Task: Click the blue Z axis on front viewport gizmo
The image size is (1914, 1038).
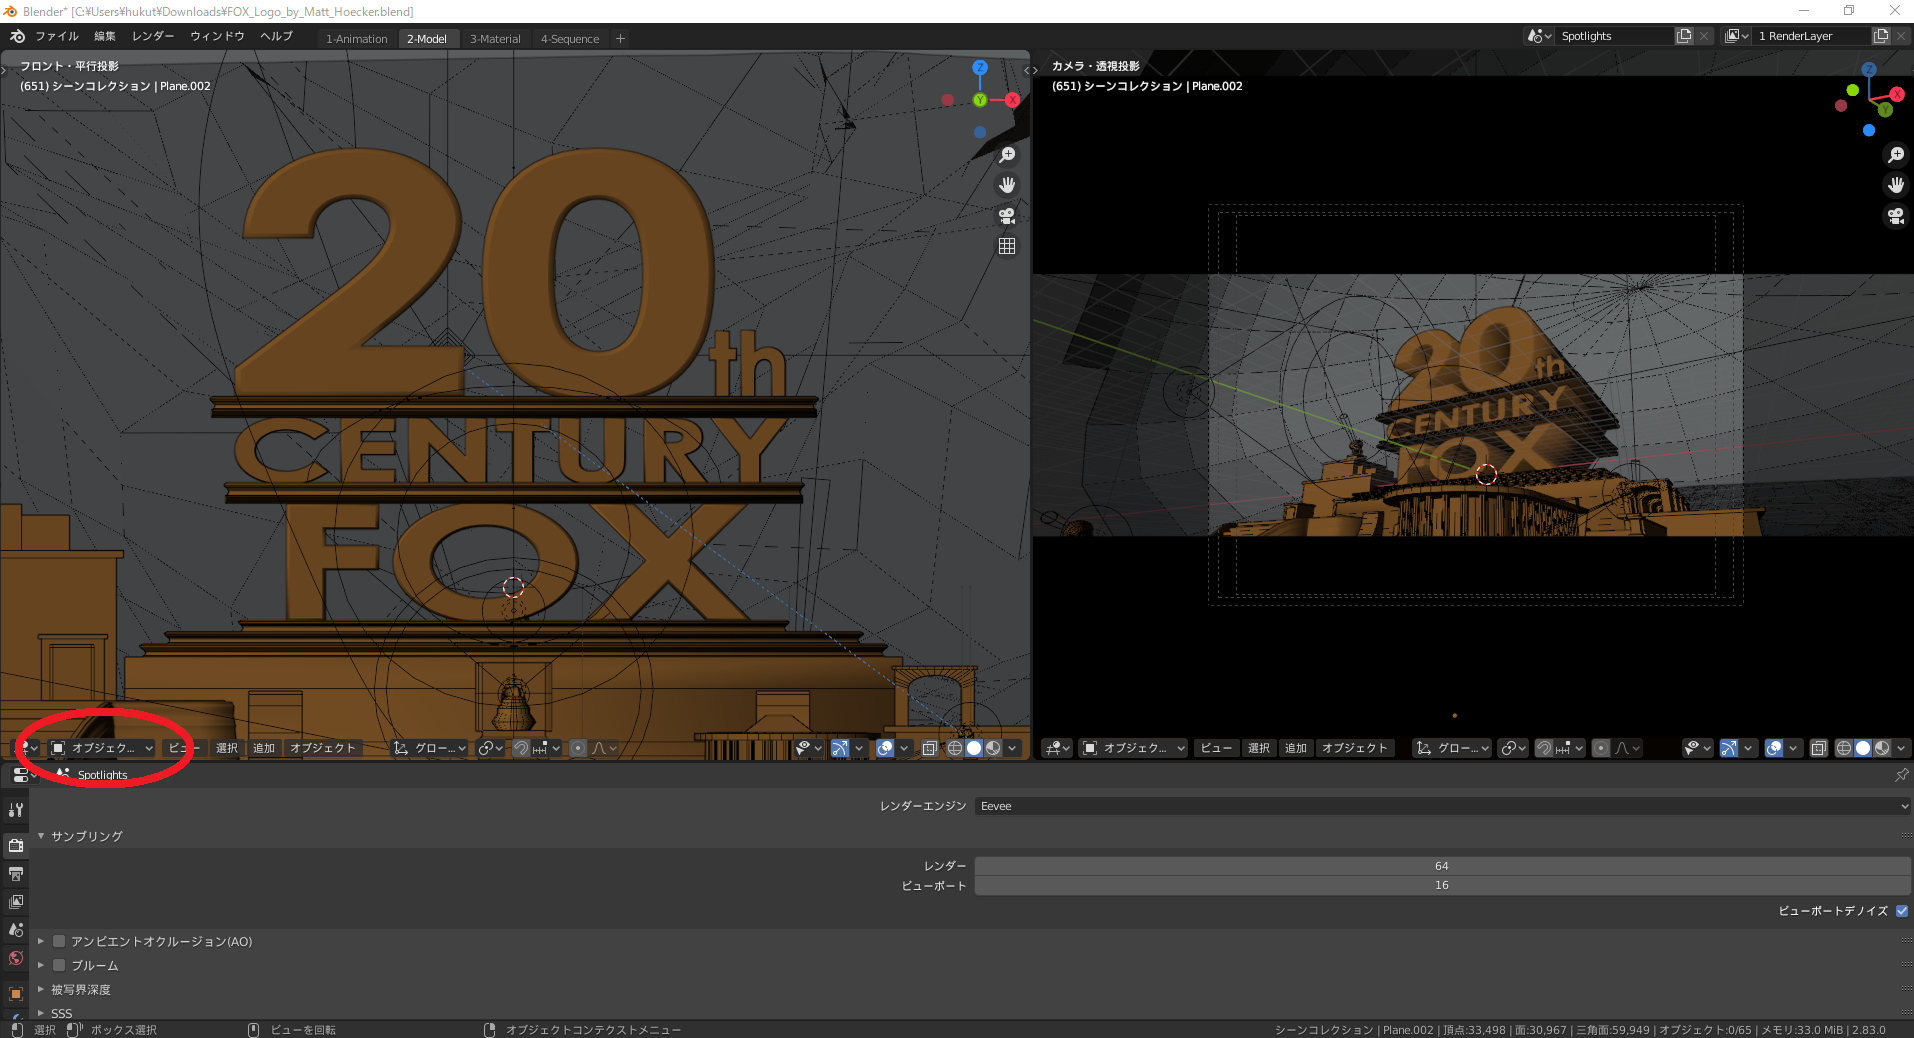Action: pos(980,67)
